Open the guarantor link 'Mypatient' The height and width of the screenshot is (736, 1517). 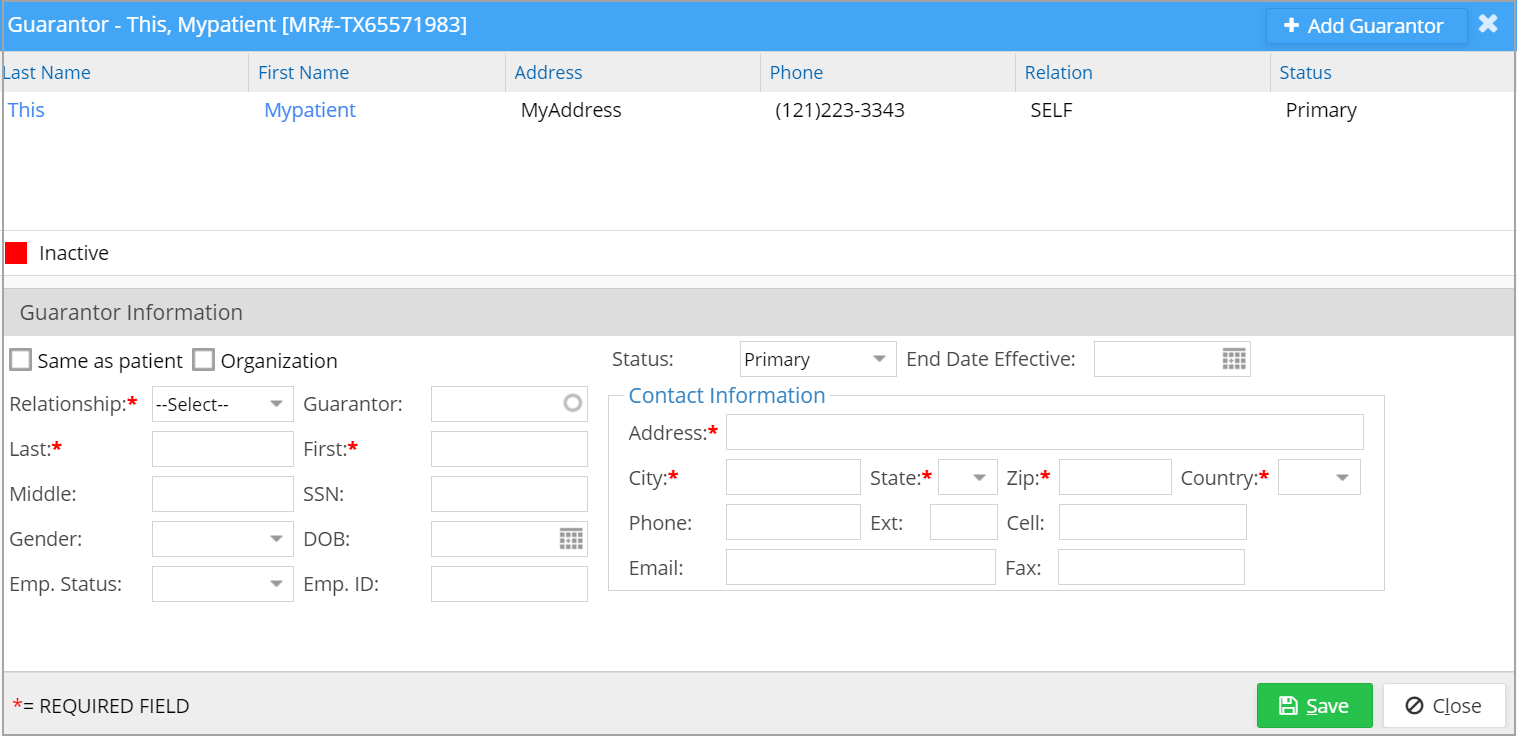tap(310, 110)
